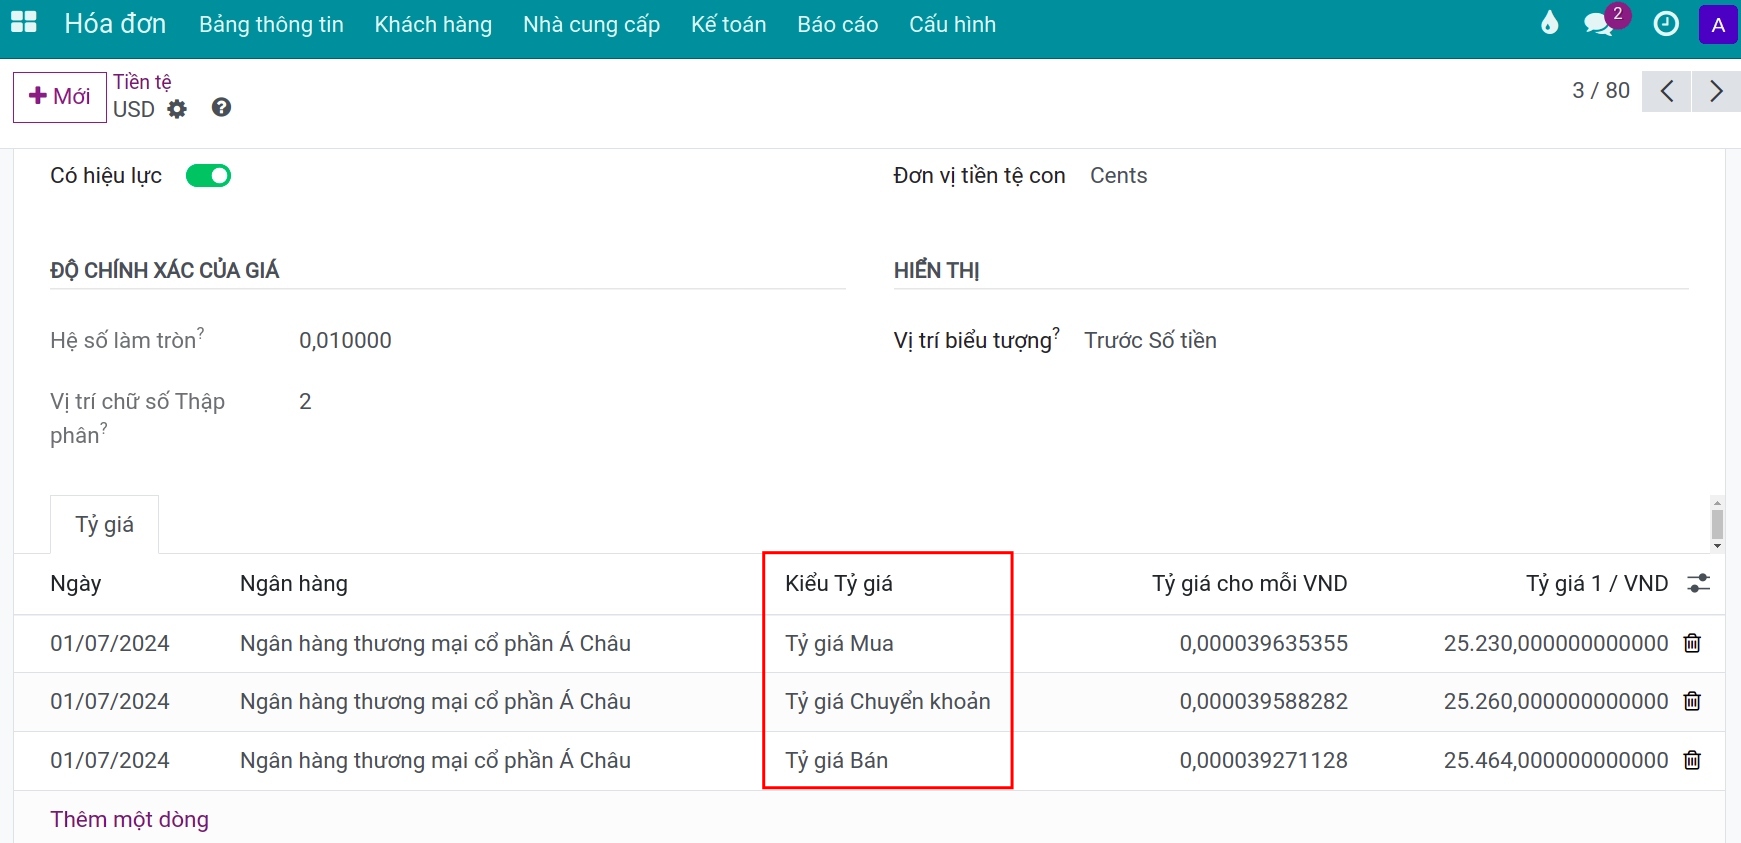Click the Tiền tệ breadcrumb link

click(x=142, y=82)
